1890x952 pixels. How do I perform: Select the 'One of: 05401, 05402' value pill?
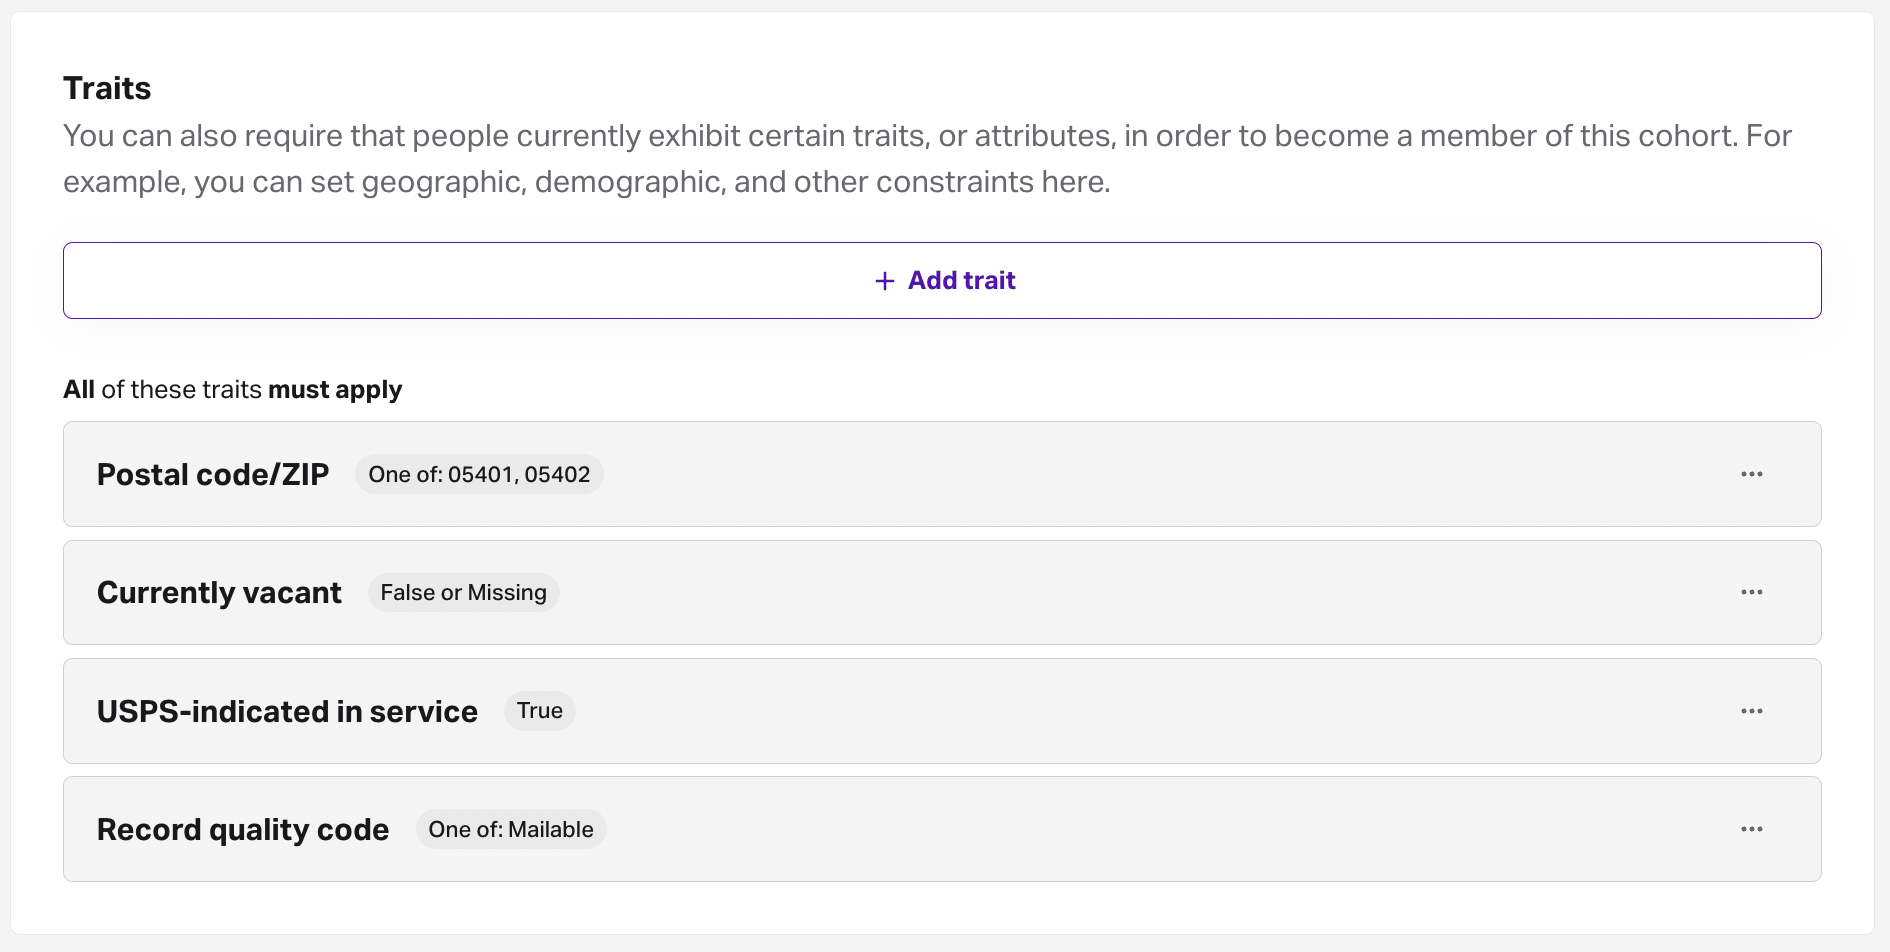point(479,474)
